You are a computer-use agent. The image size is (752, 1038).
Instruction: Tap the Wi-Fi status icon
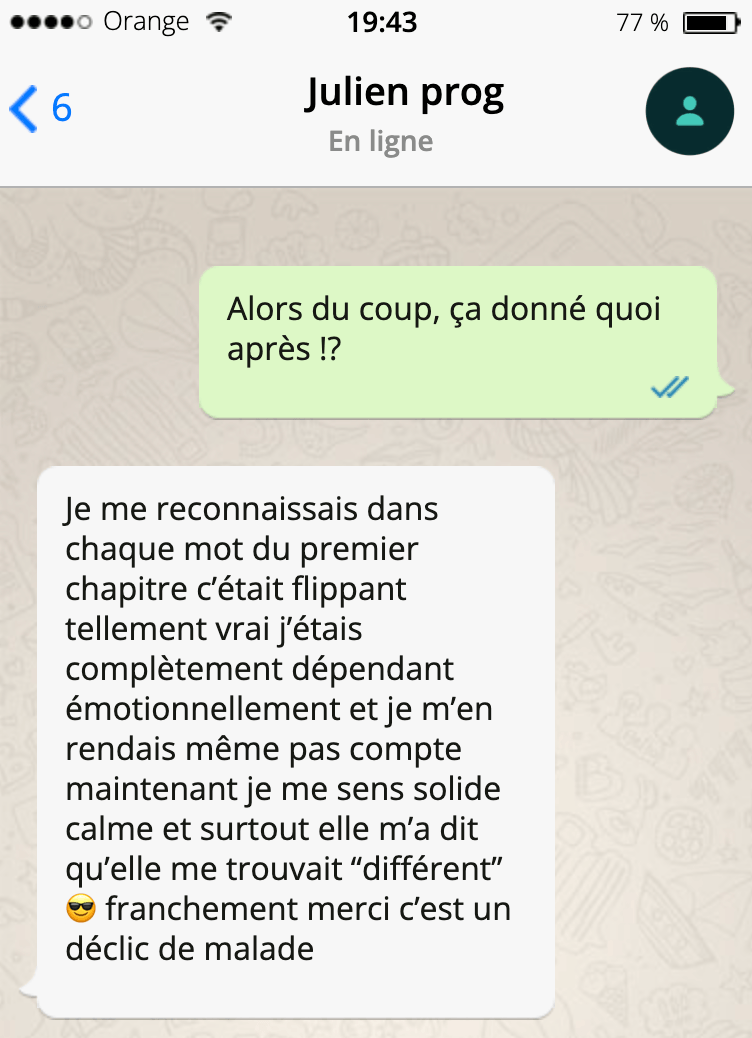point(218,23)
